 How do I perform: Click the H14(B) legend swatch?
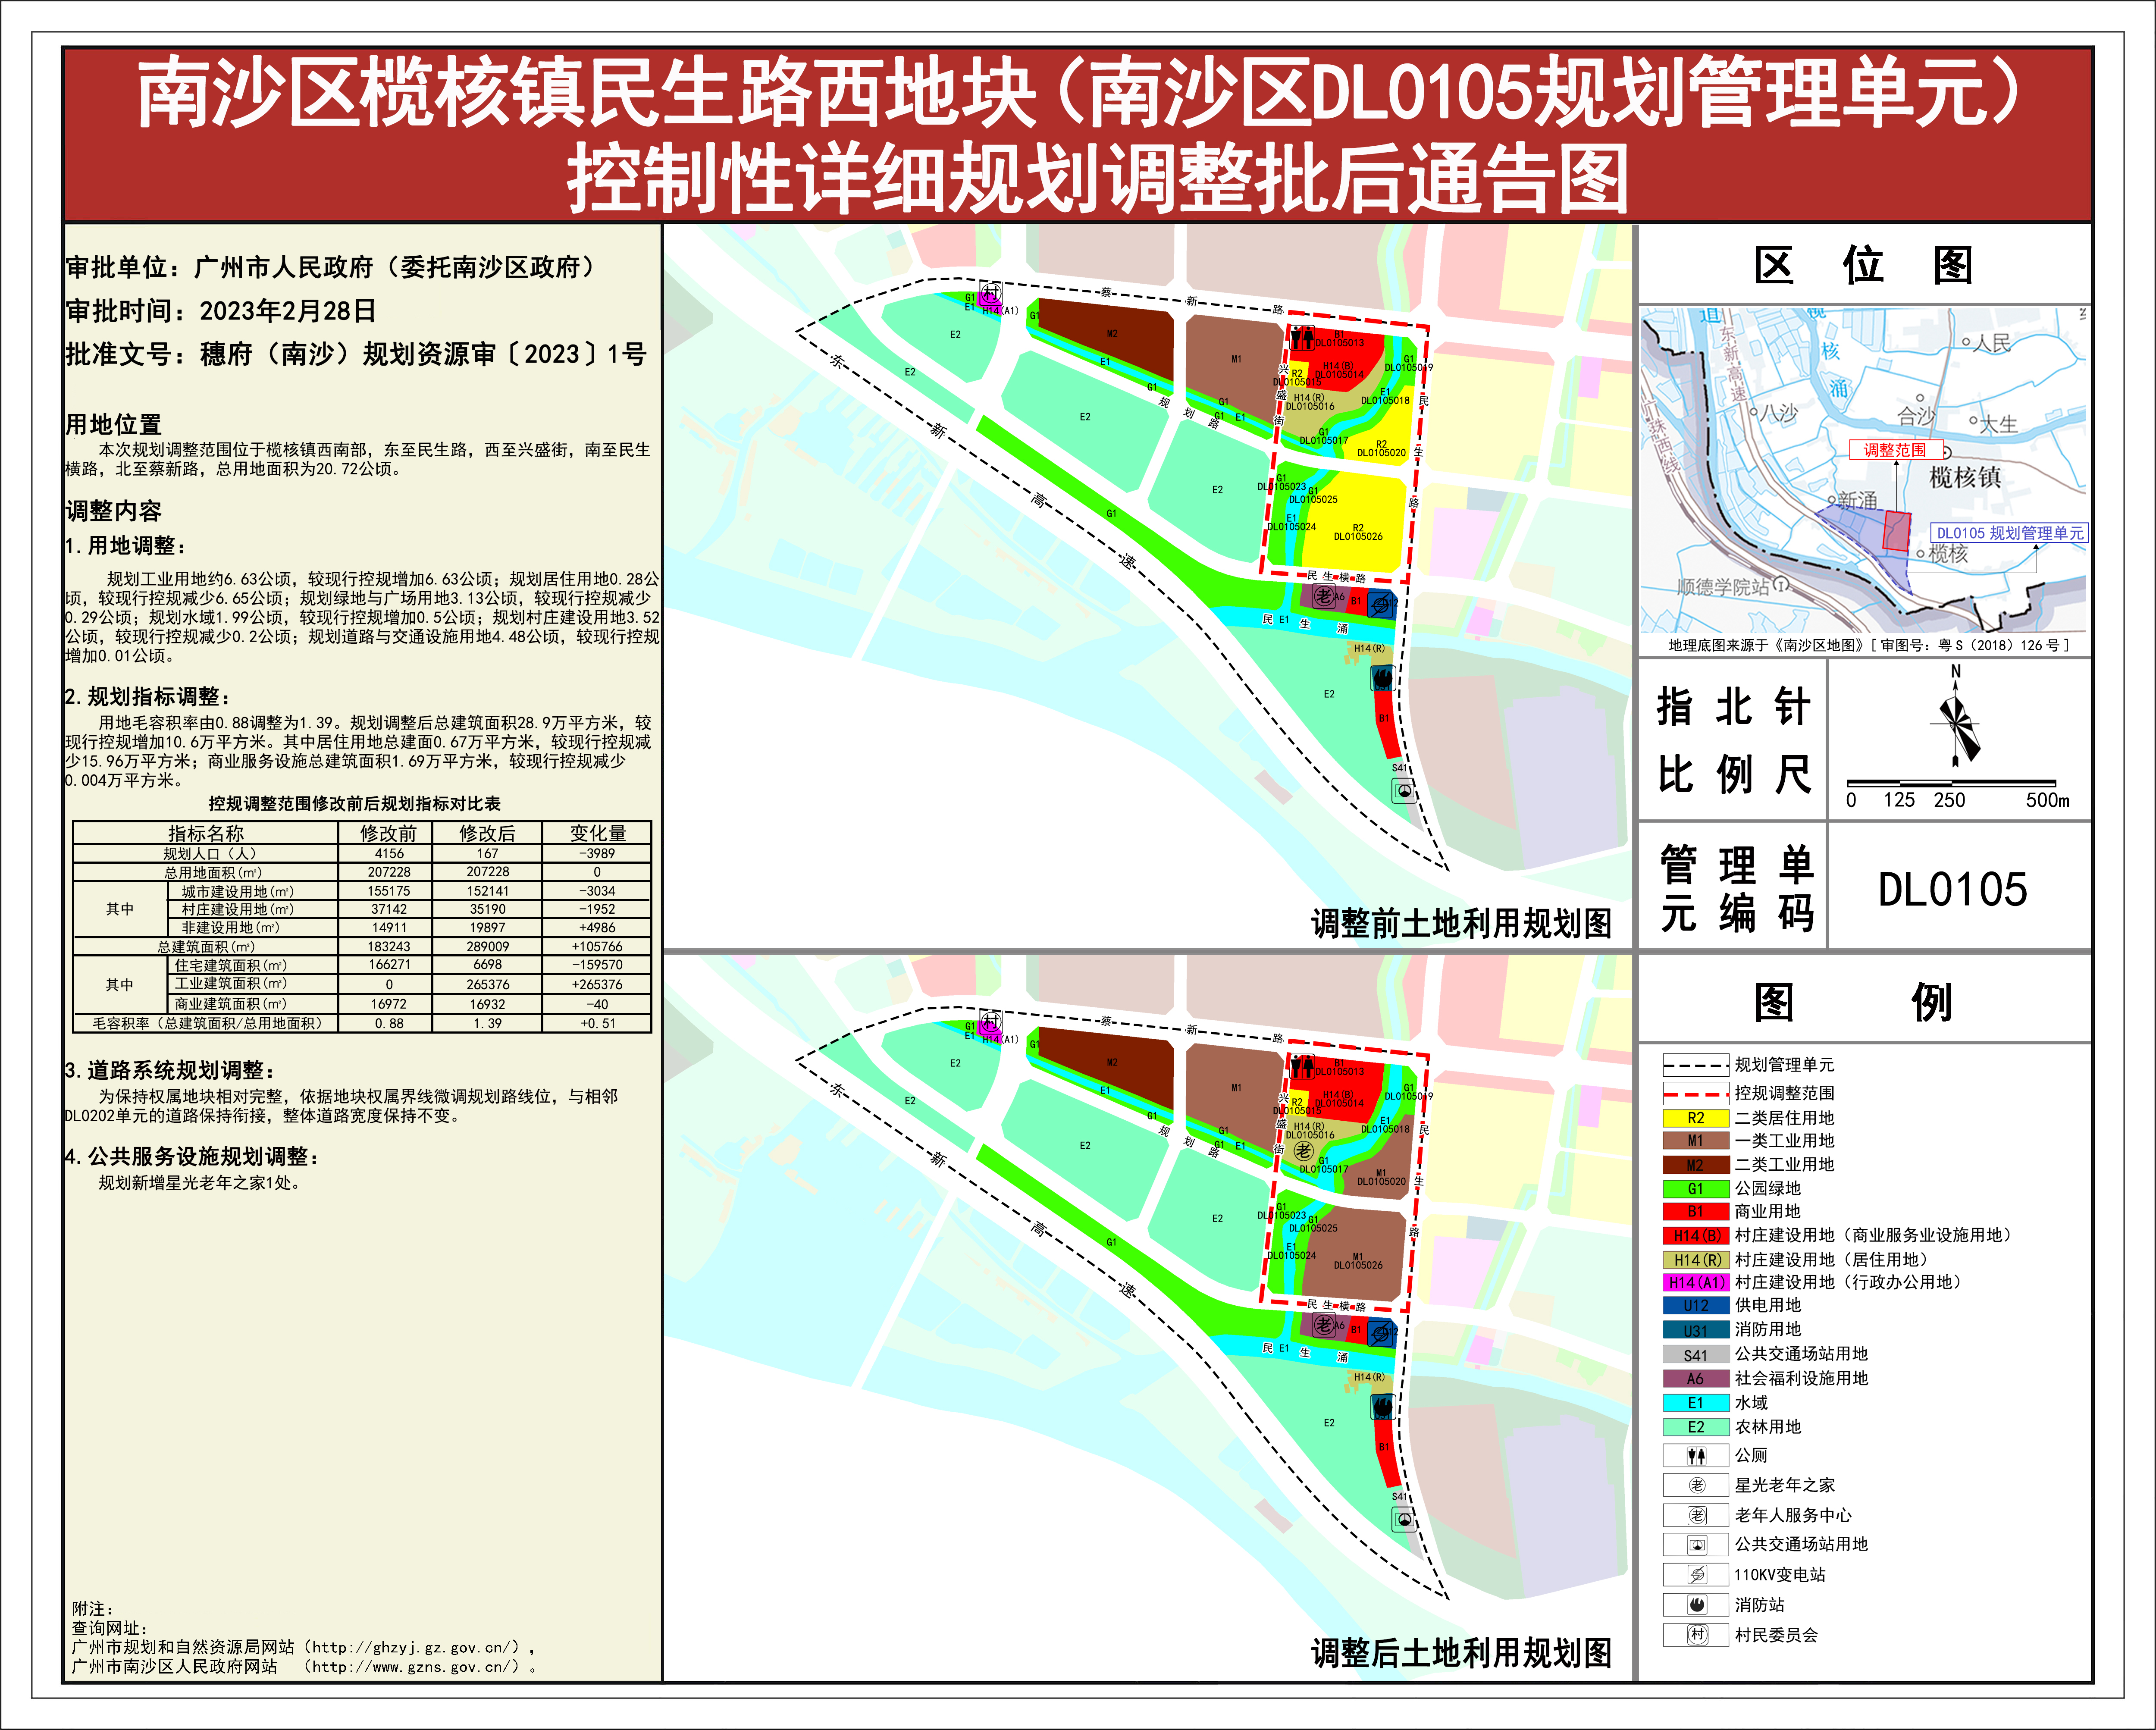(1696, 1236)
